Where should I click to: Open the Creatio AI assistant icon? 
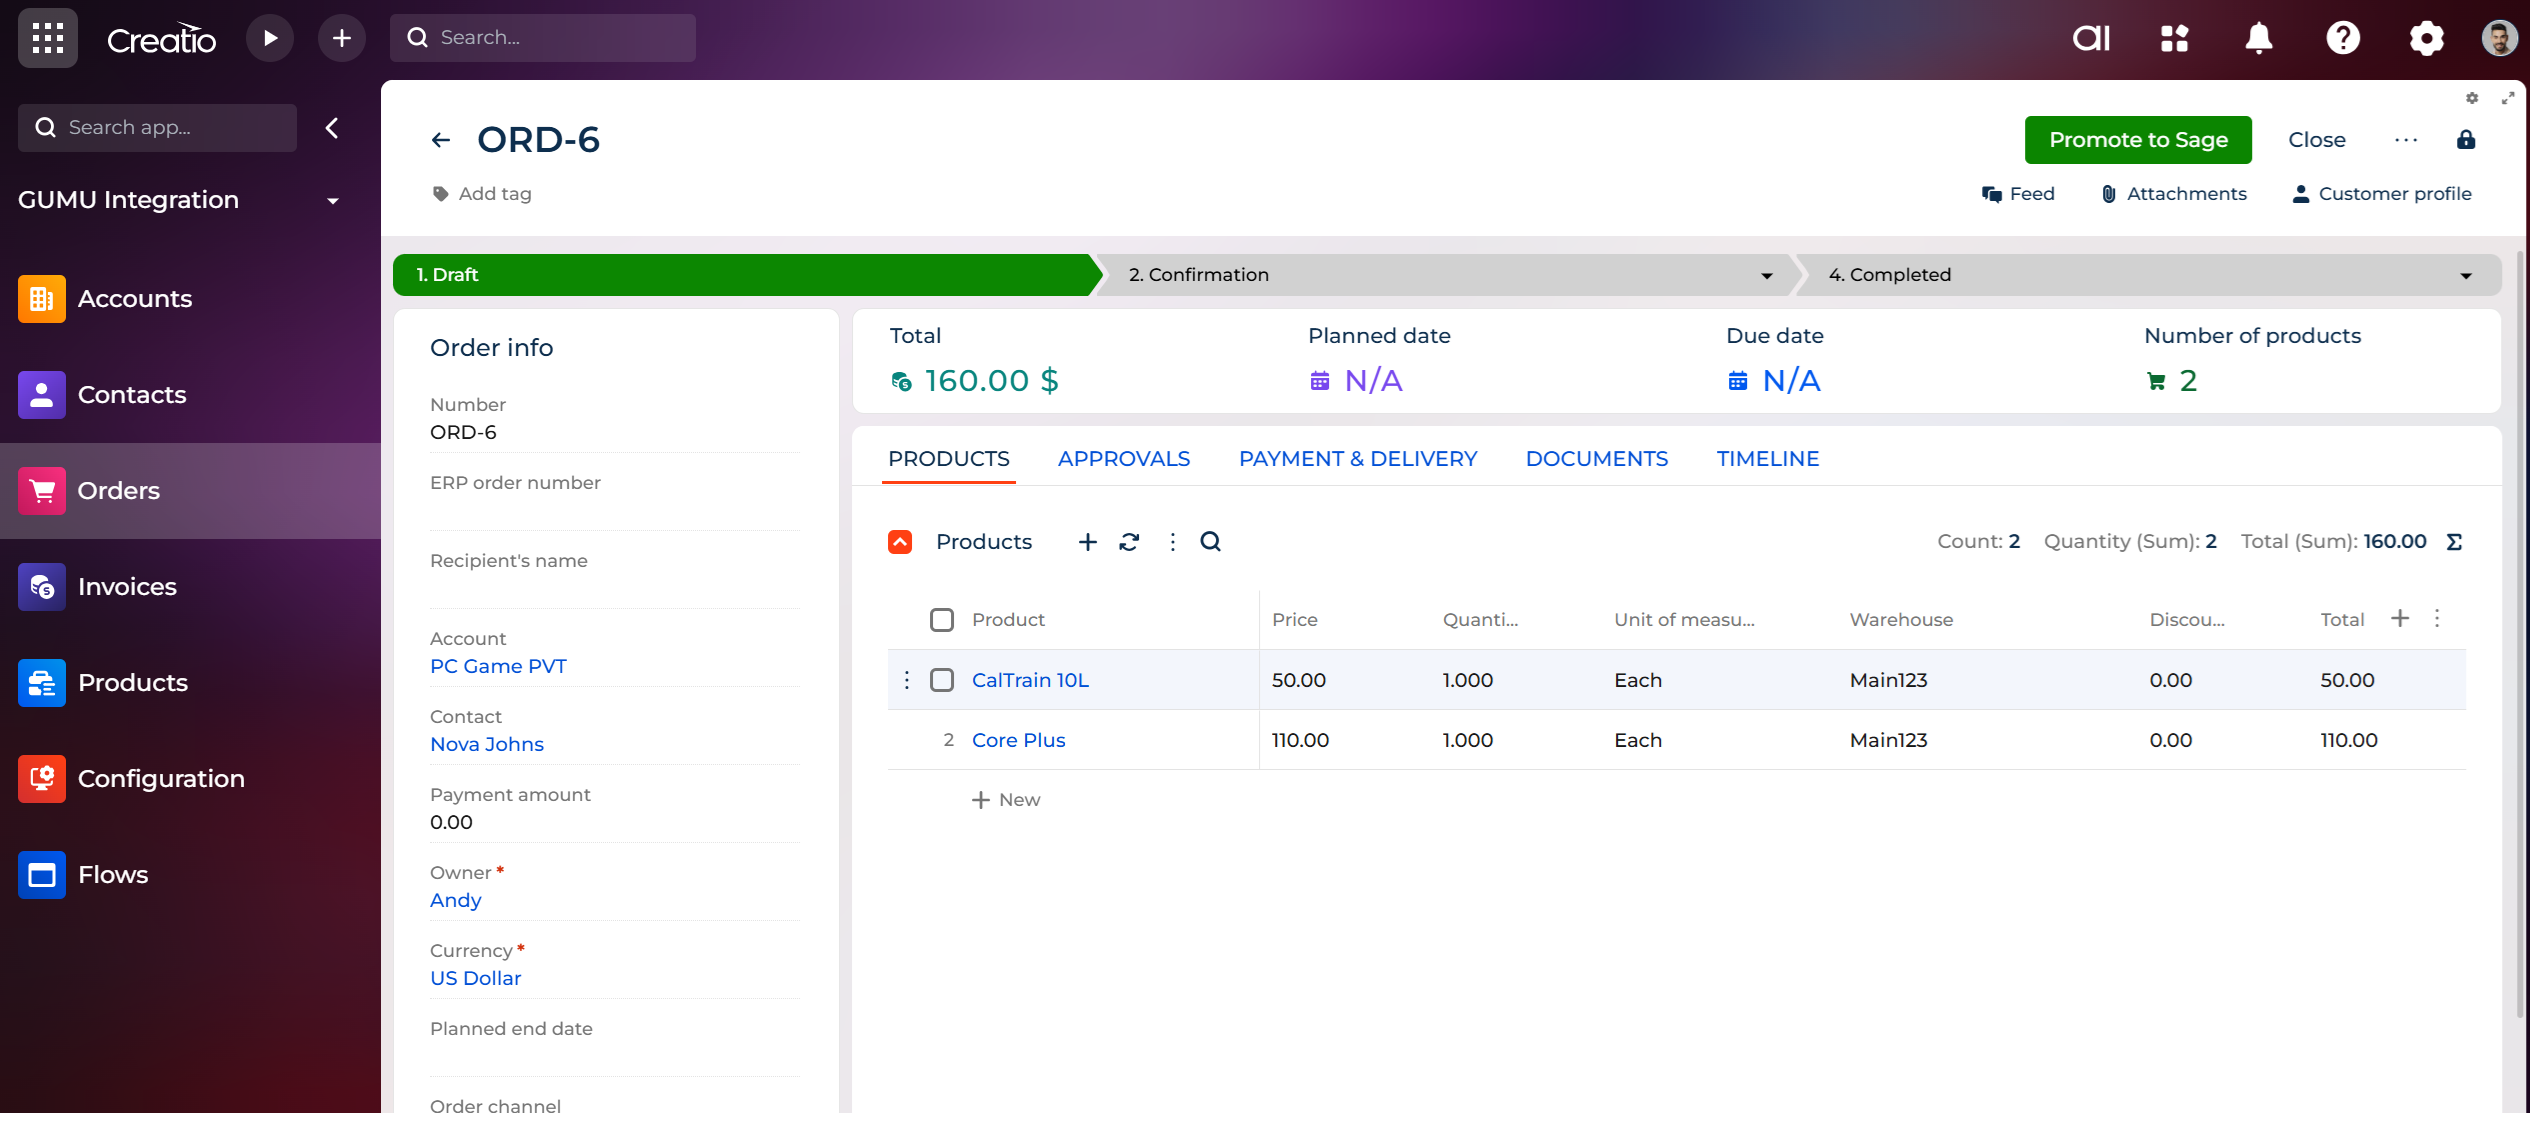pos(2090,38)
